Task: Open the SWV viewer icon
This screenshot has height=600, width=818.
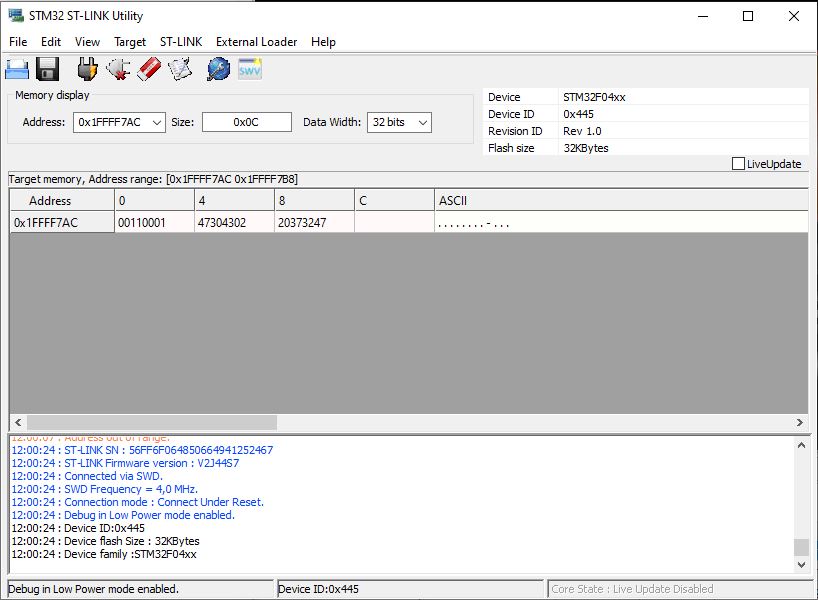Action: pos(249,69)
